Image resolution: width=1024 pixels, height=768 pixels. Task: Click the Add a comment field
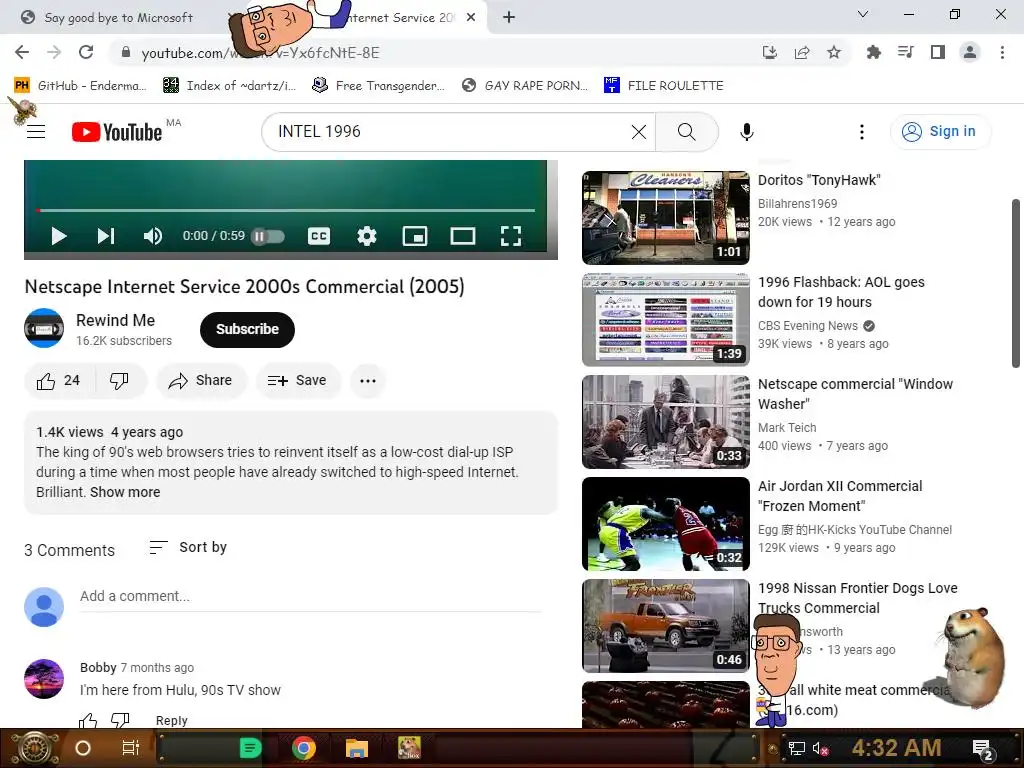coord(310,597)
